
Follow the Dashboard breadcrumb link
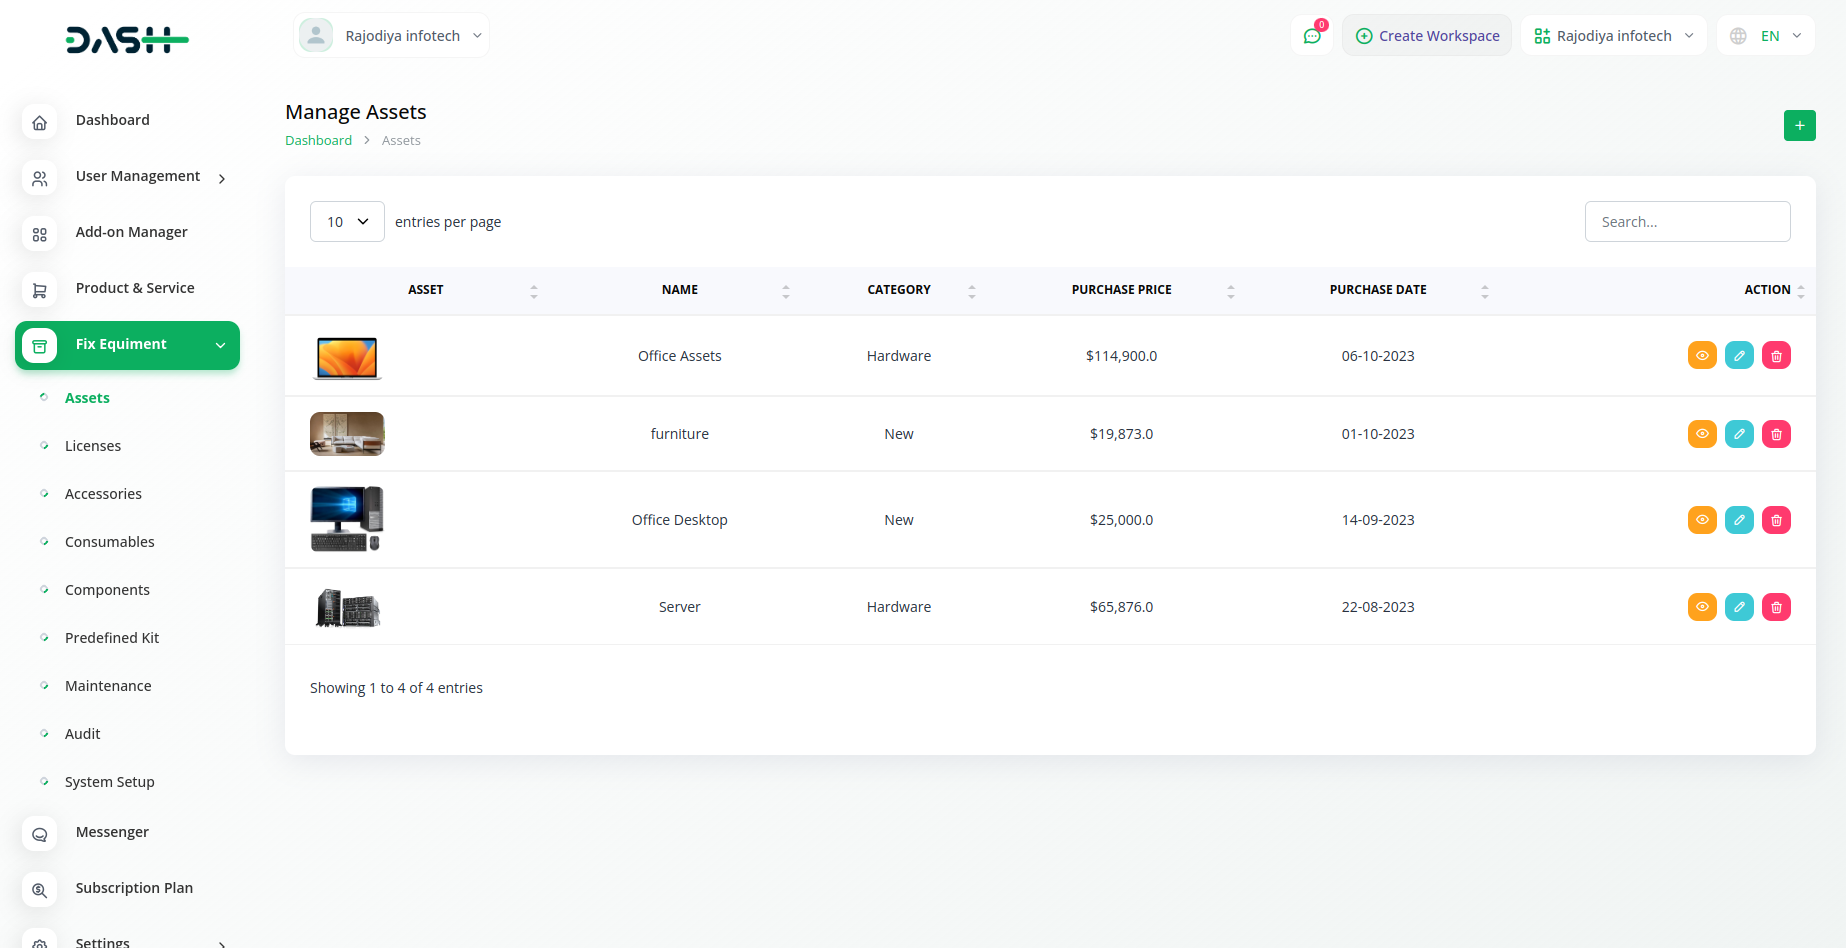318,141
